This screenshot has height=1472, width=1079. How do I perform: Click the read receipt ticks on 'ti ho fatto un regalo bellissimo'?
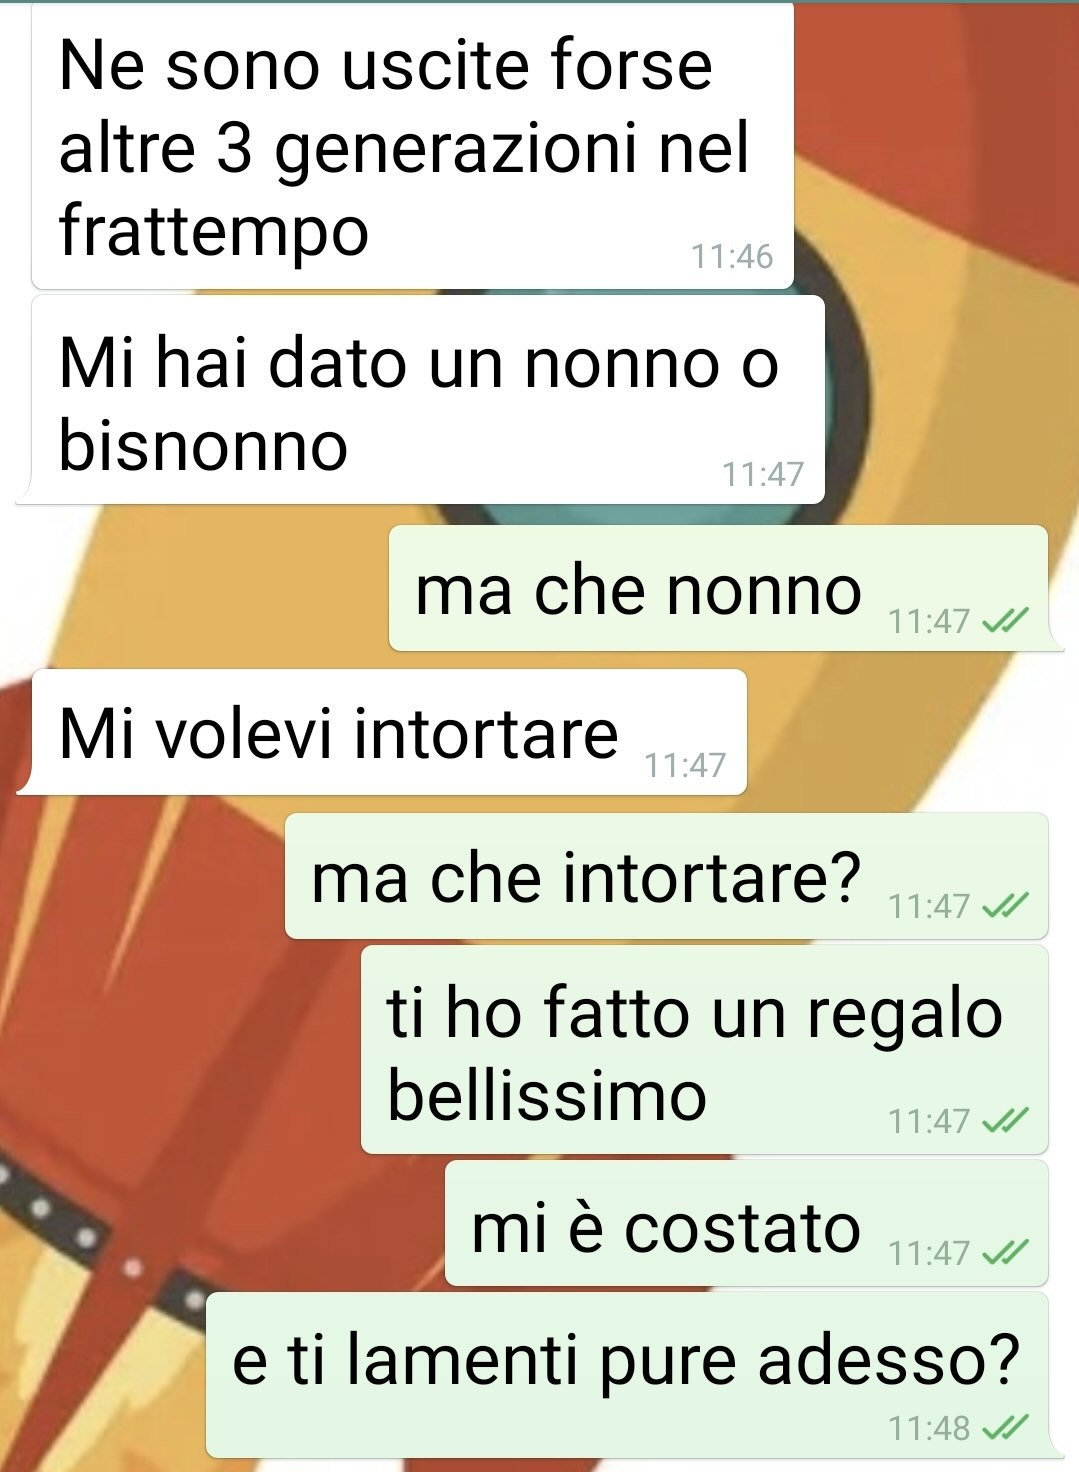(1004, 1122)
